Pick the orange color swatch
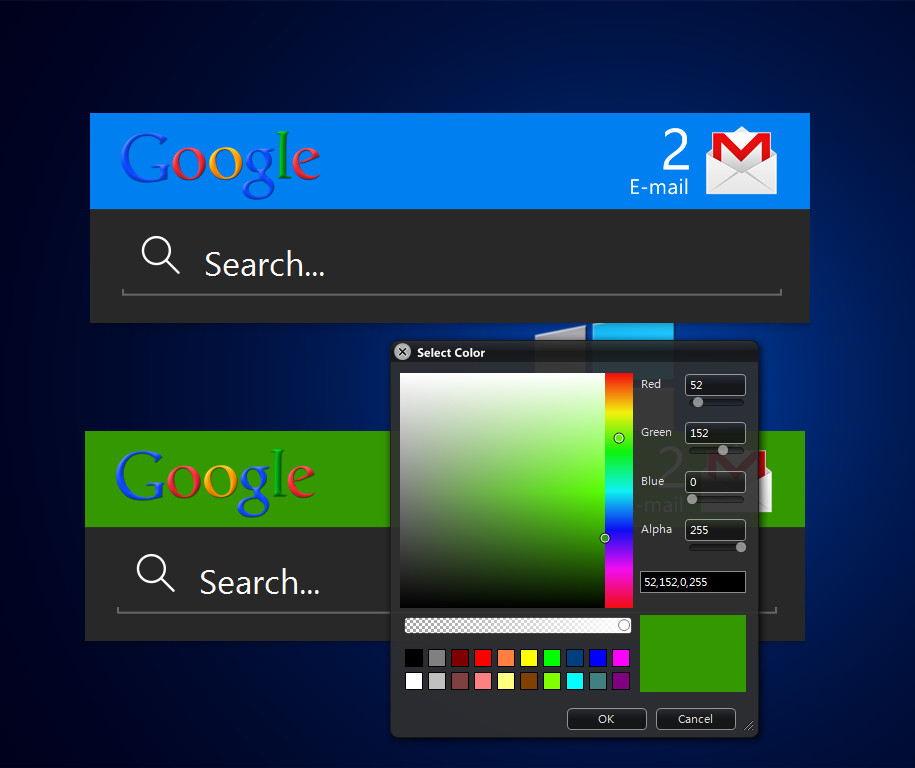 pyautogui.click(x=506, y=658)
